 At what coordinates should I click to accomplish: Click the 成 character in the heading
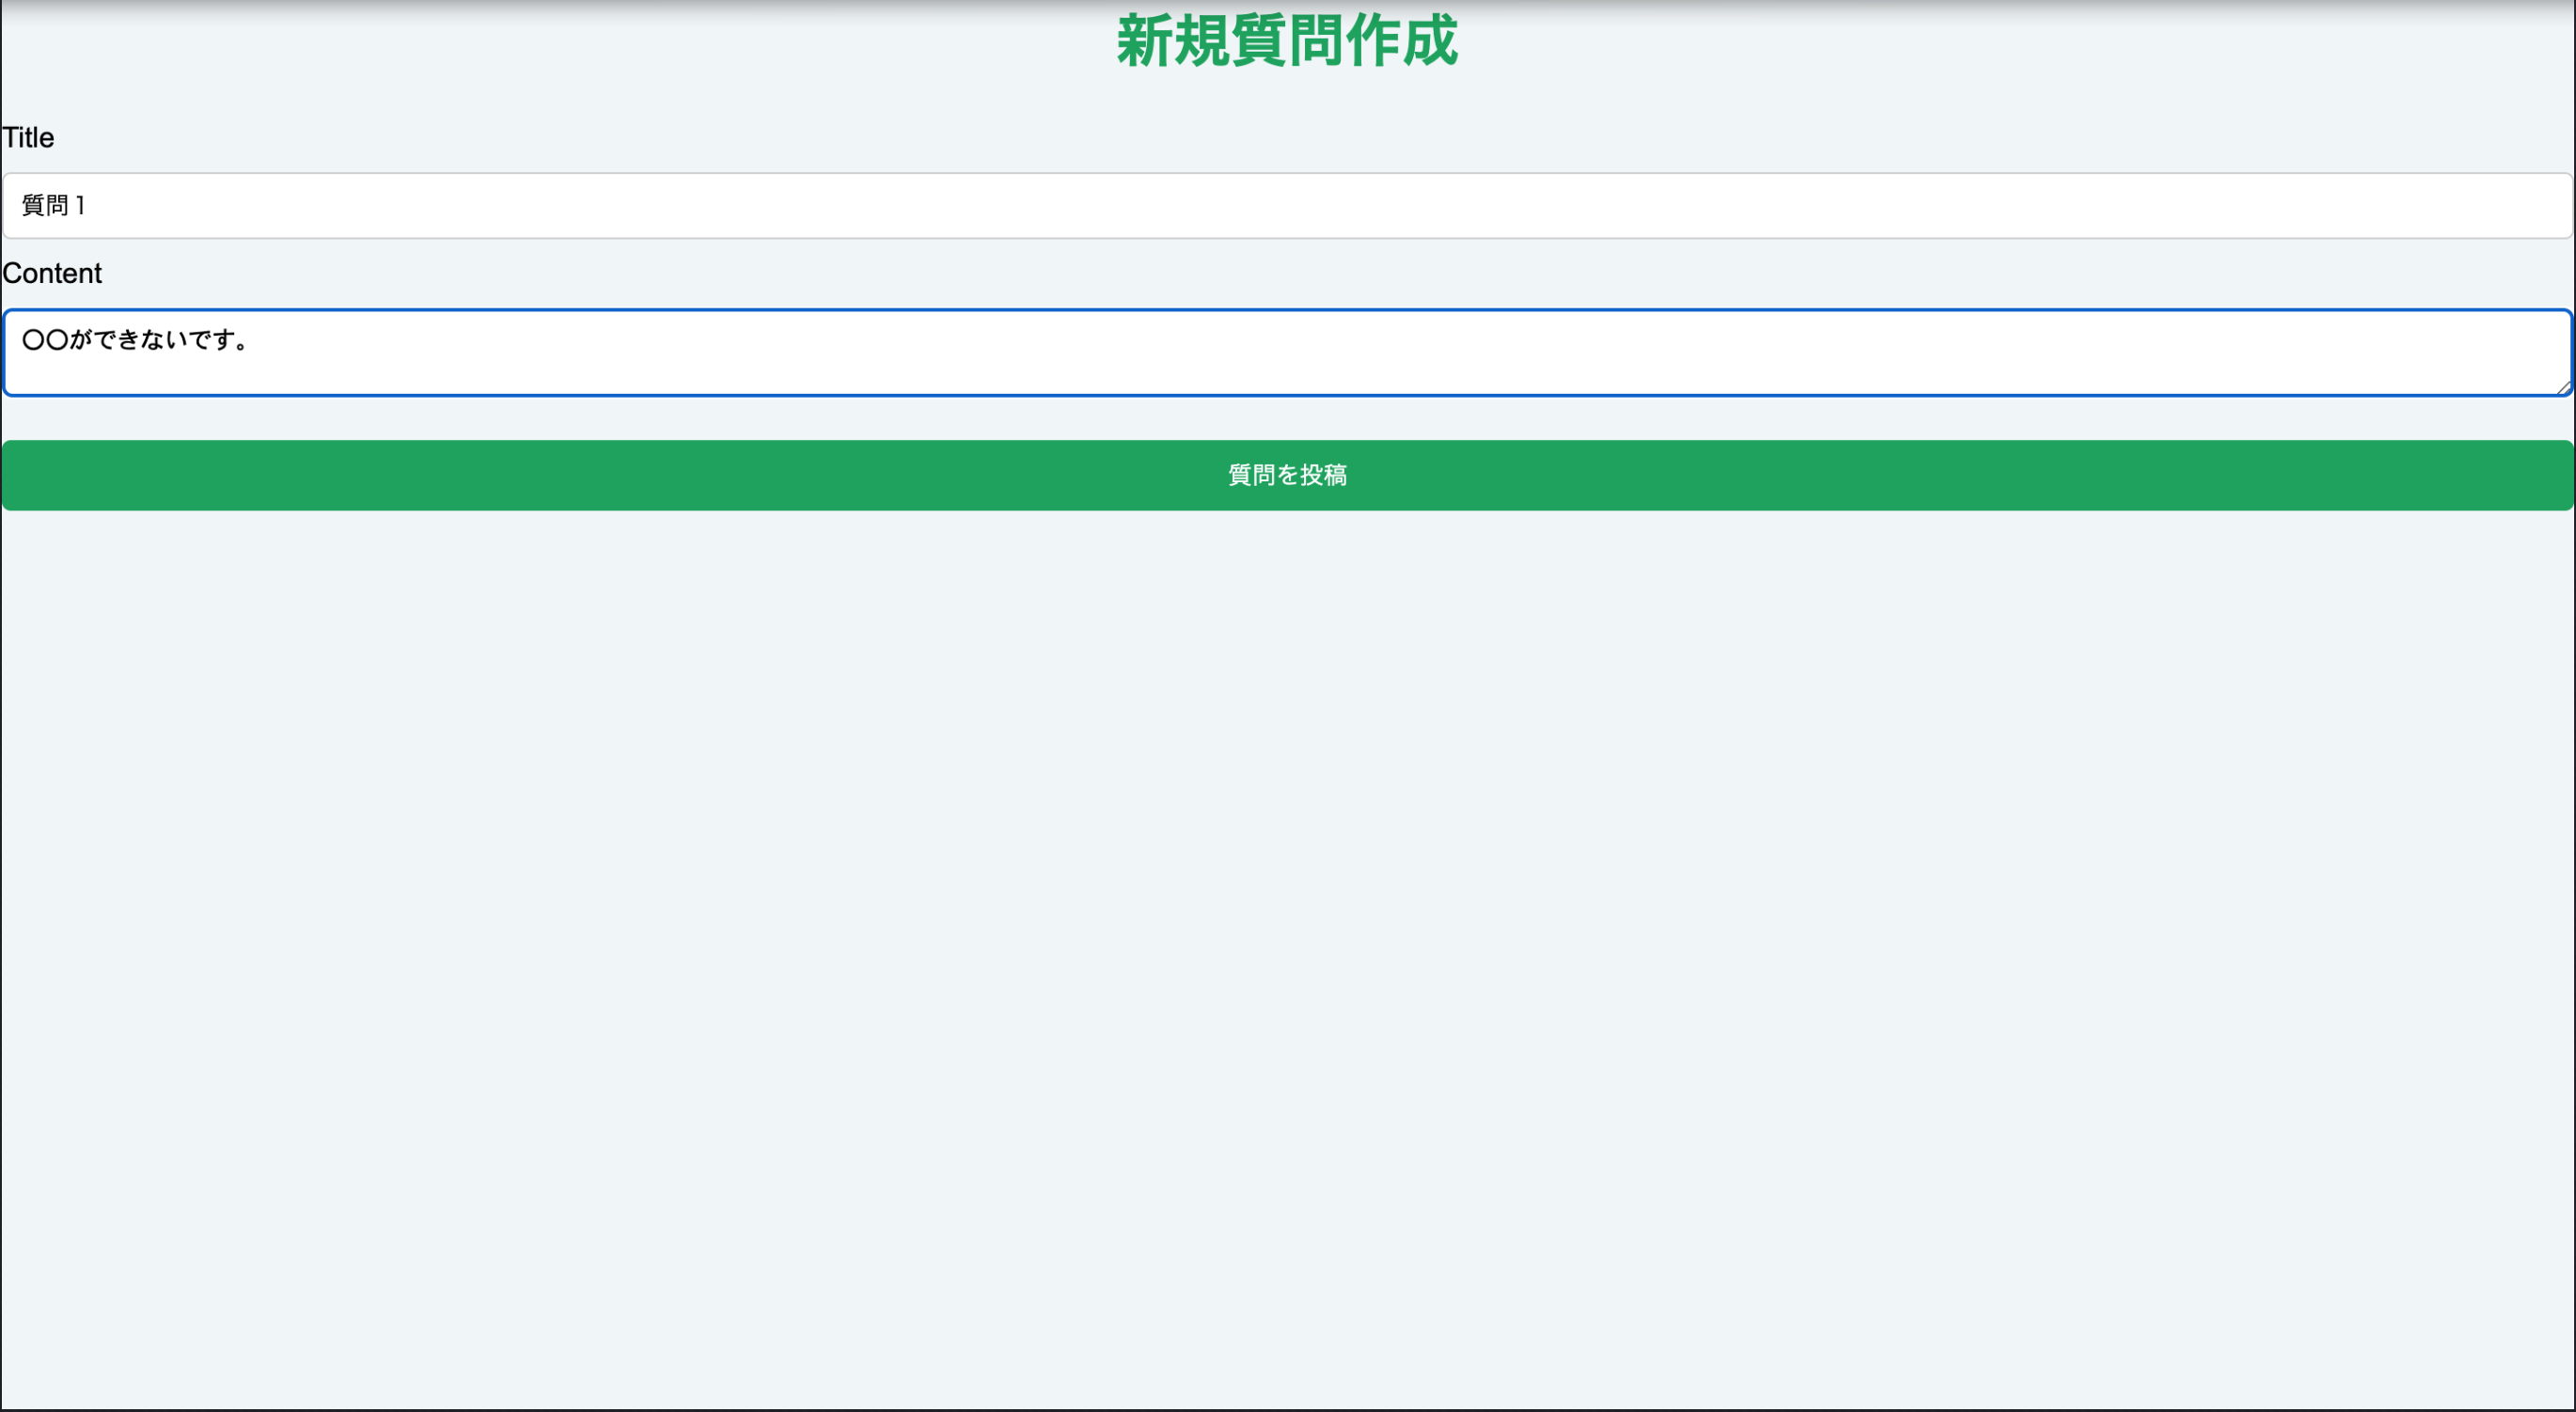pyautogui.click(x=1430, y=42)
